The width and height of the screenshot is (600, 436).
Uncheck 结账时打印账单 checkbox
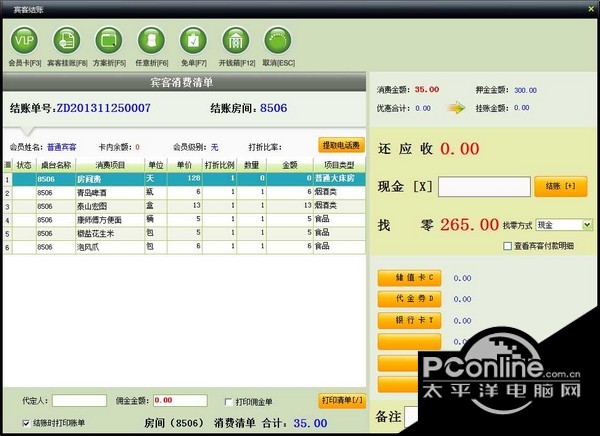point(26,423)
